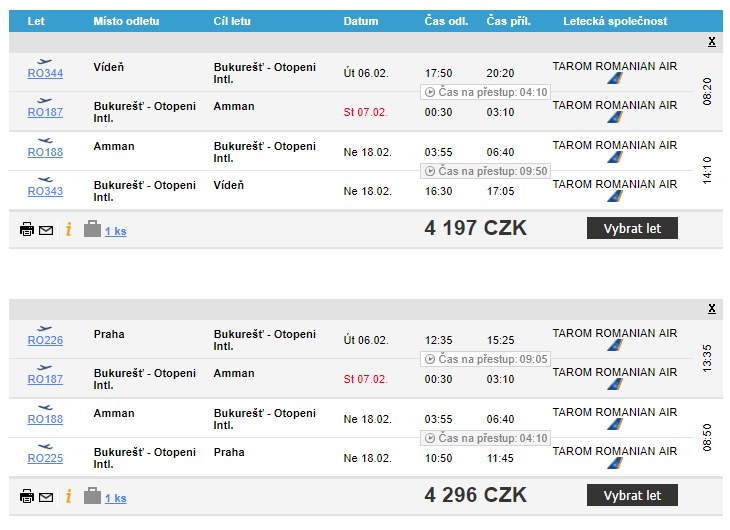730x530 pixels.
Task: Click email icon for 4 197 CZK offer
Action: point(46,230)
